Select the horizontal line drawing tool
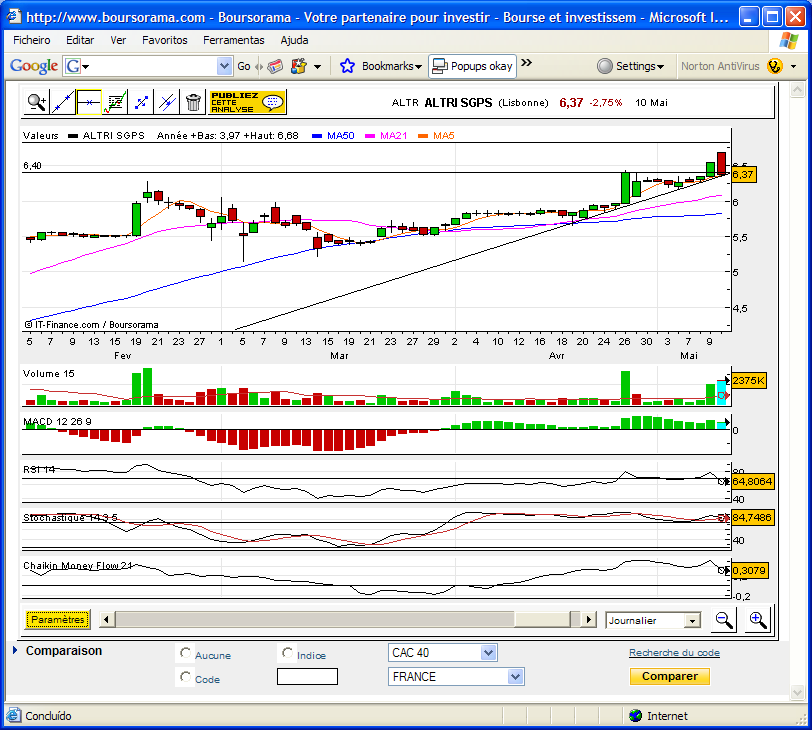Screen dimensions: 812x730 [89, 103]
